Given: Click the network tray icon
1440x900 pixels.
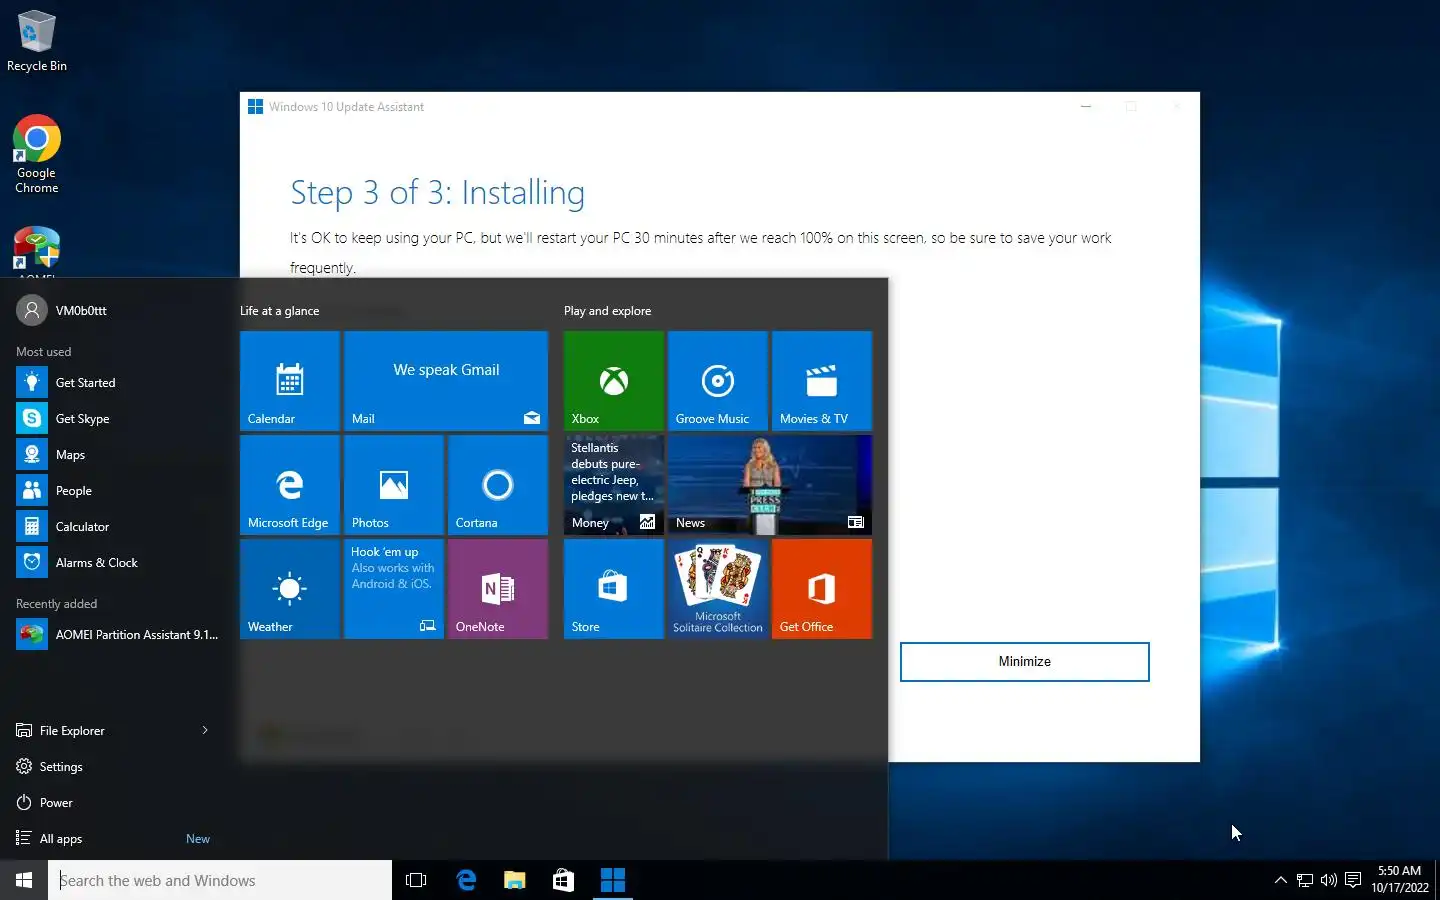Looking at the screenshot, I should (1304, 880).
